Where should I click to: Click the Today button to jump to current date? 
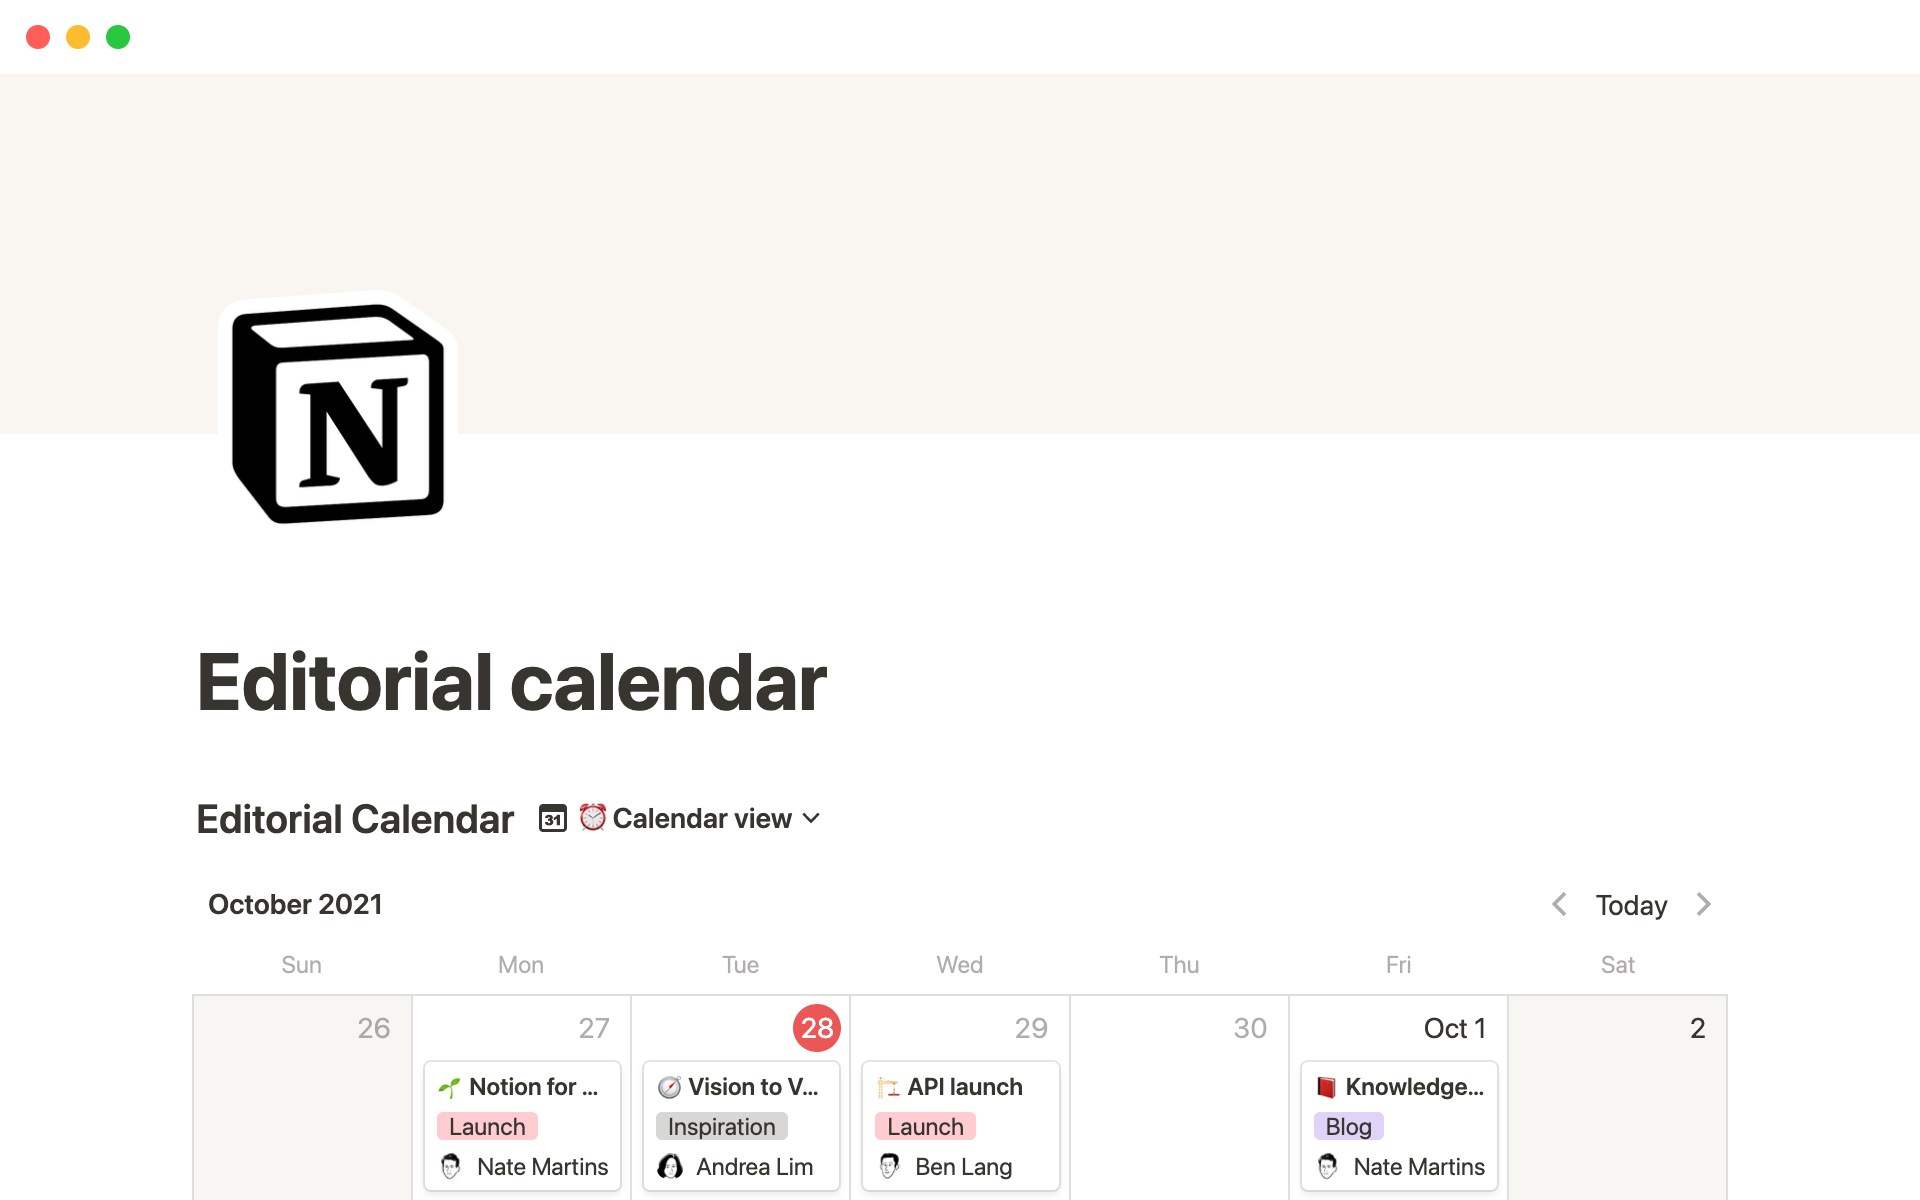[x=1631, y=904]
